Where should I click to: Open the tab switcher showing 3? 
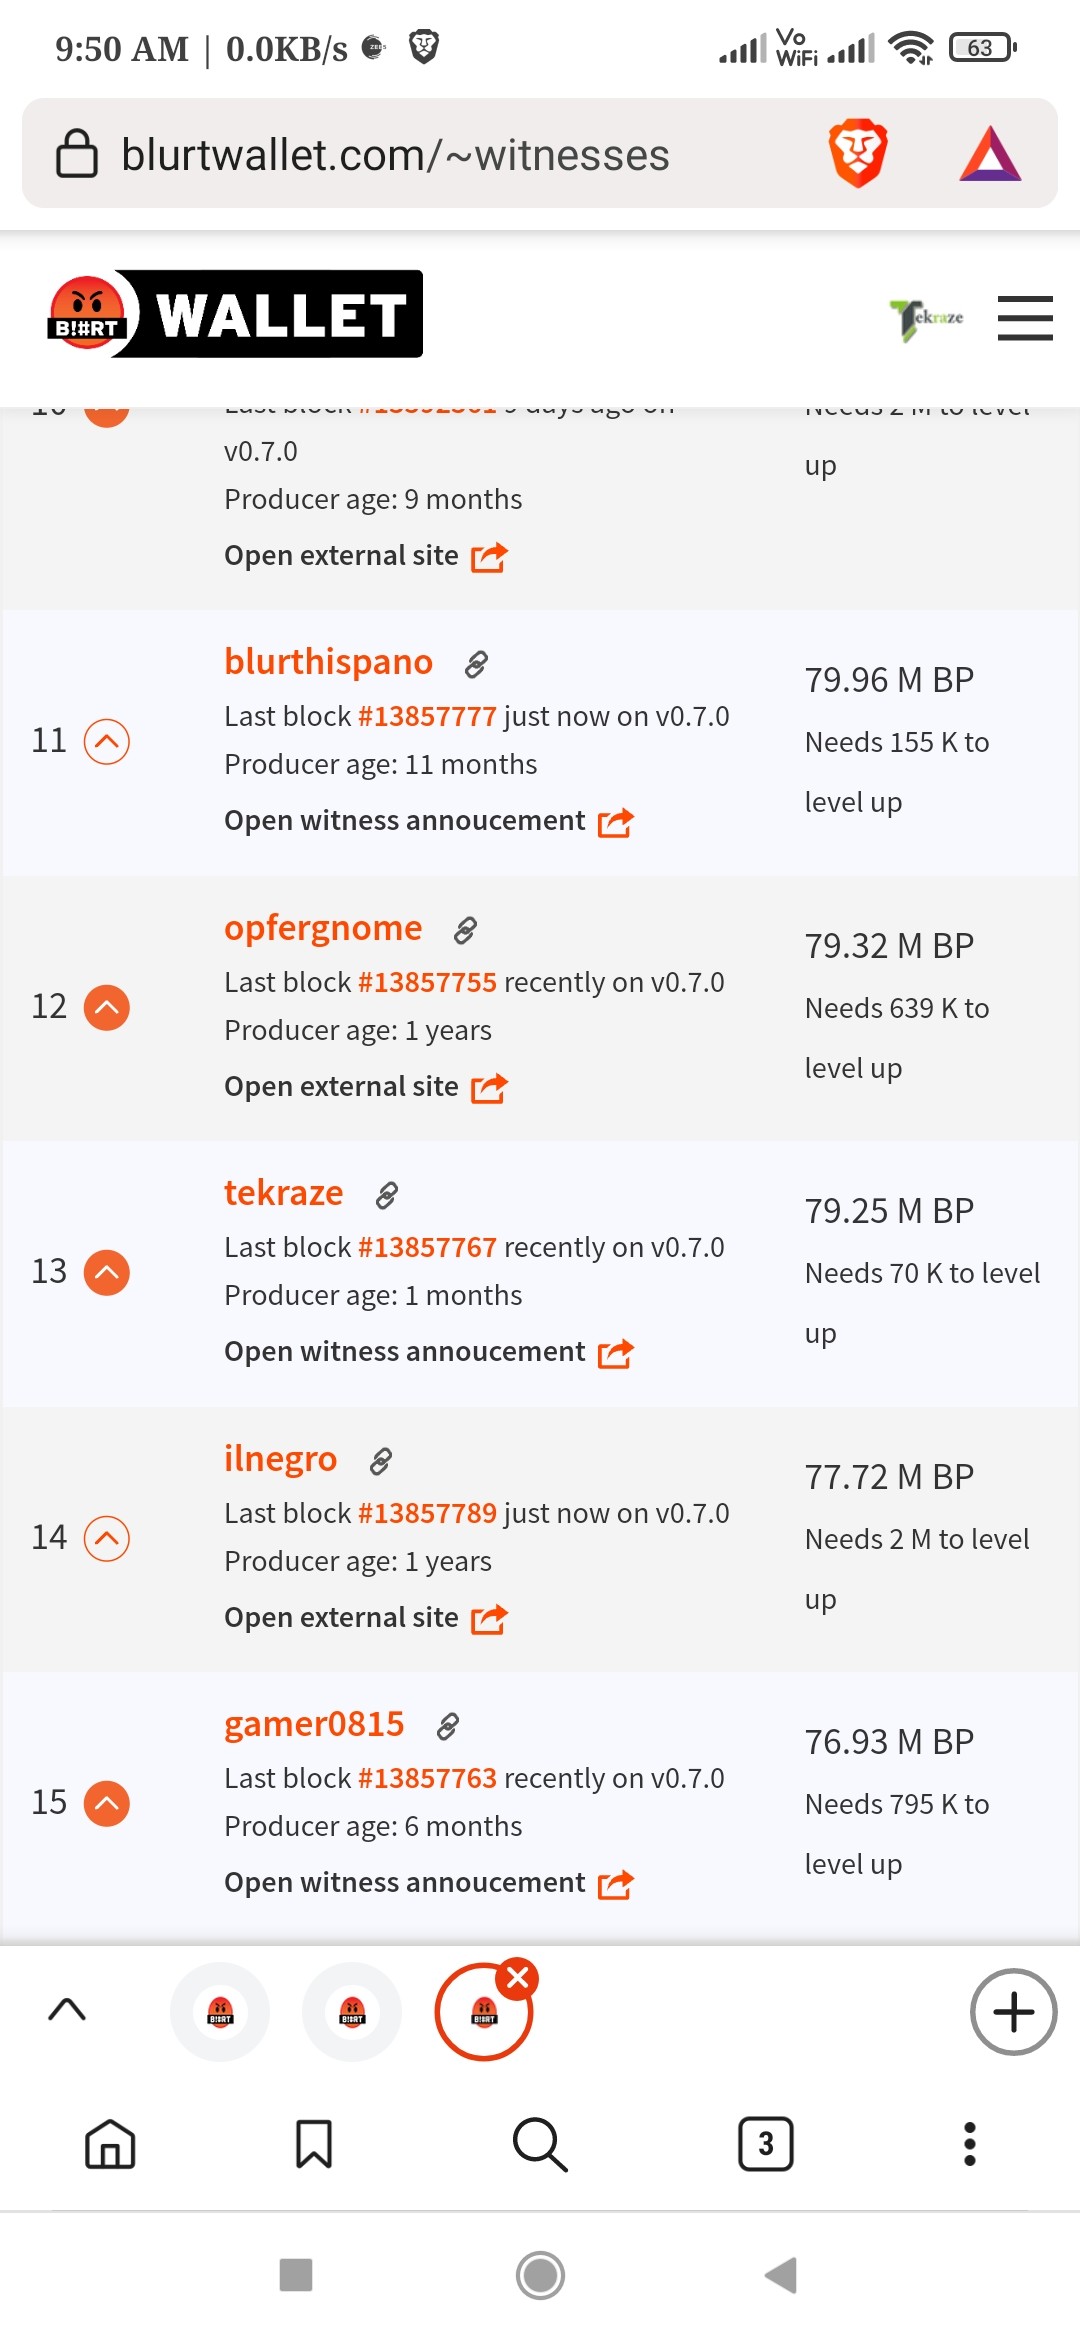766,2144
